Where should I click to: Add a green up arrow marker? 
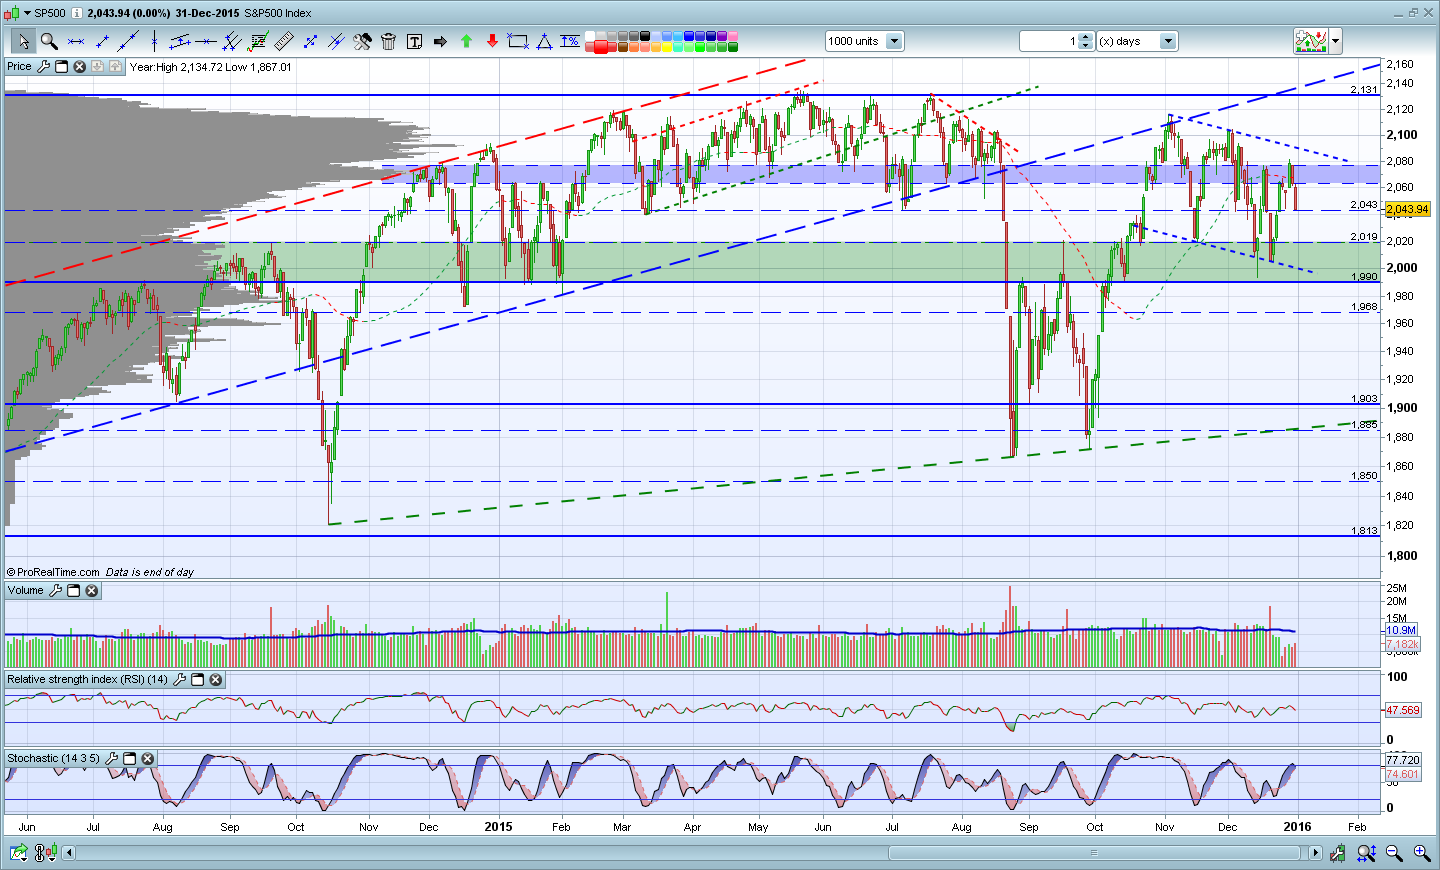click(466, 41)
